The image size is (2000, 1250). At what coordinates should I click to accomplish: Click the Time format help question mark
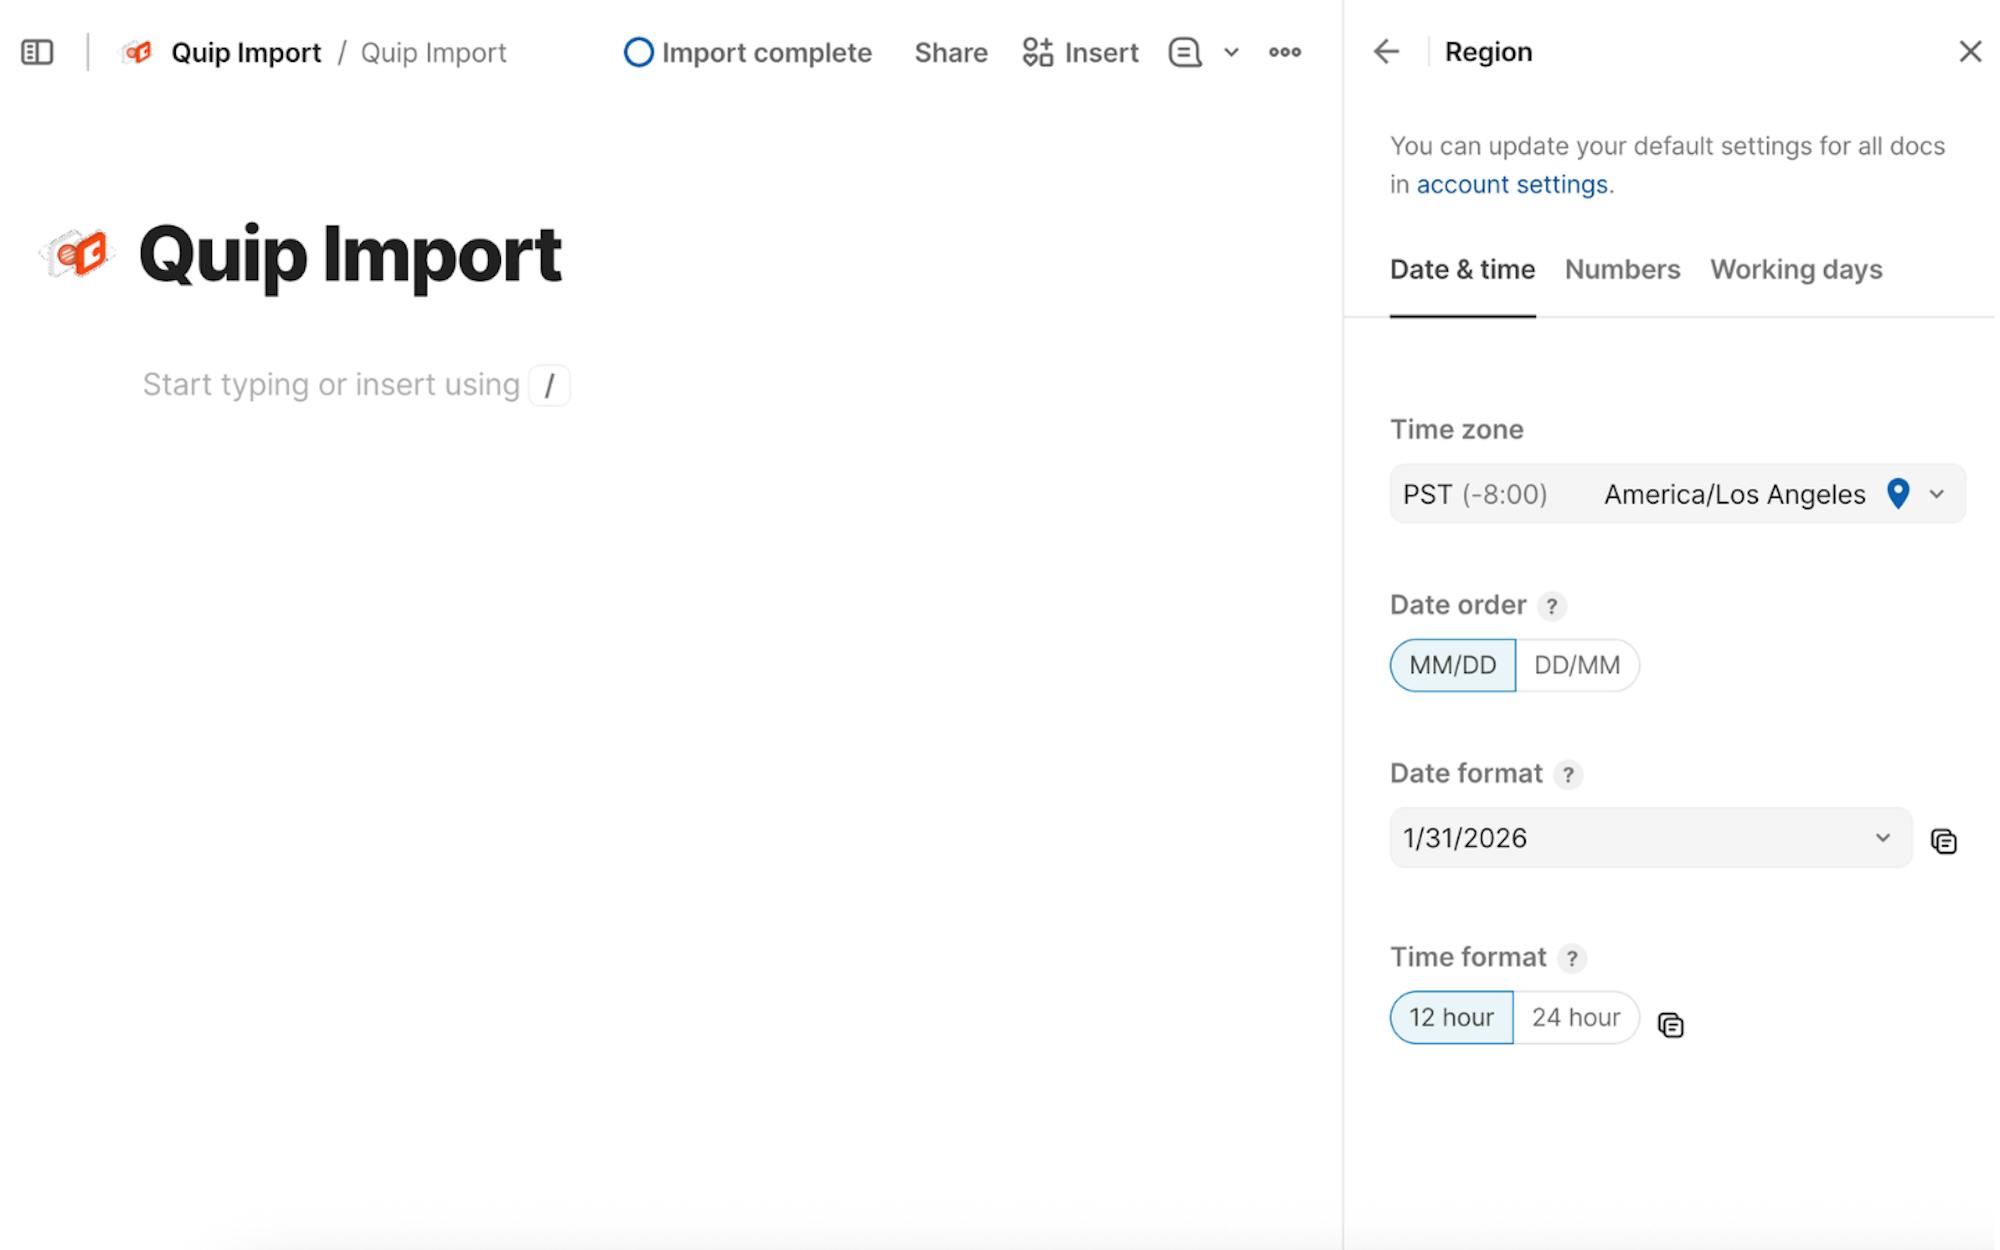(x=1572, y=958)
